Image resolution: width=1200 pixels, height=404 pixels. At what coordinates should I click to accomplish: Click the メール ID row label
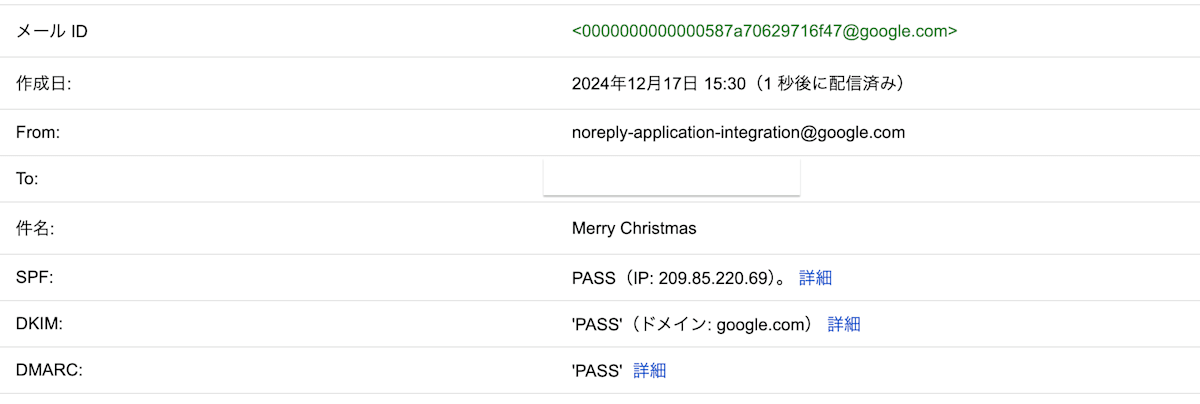(52, 31)
